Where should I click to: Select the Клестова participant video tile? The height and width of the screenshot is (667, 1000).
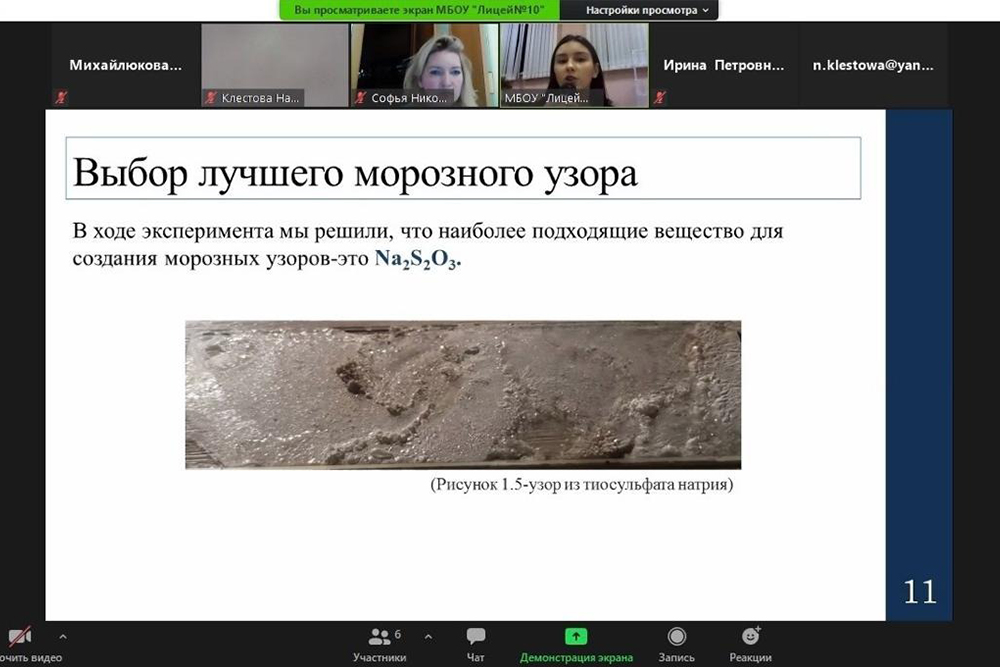point(274,65)
